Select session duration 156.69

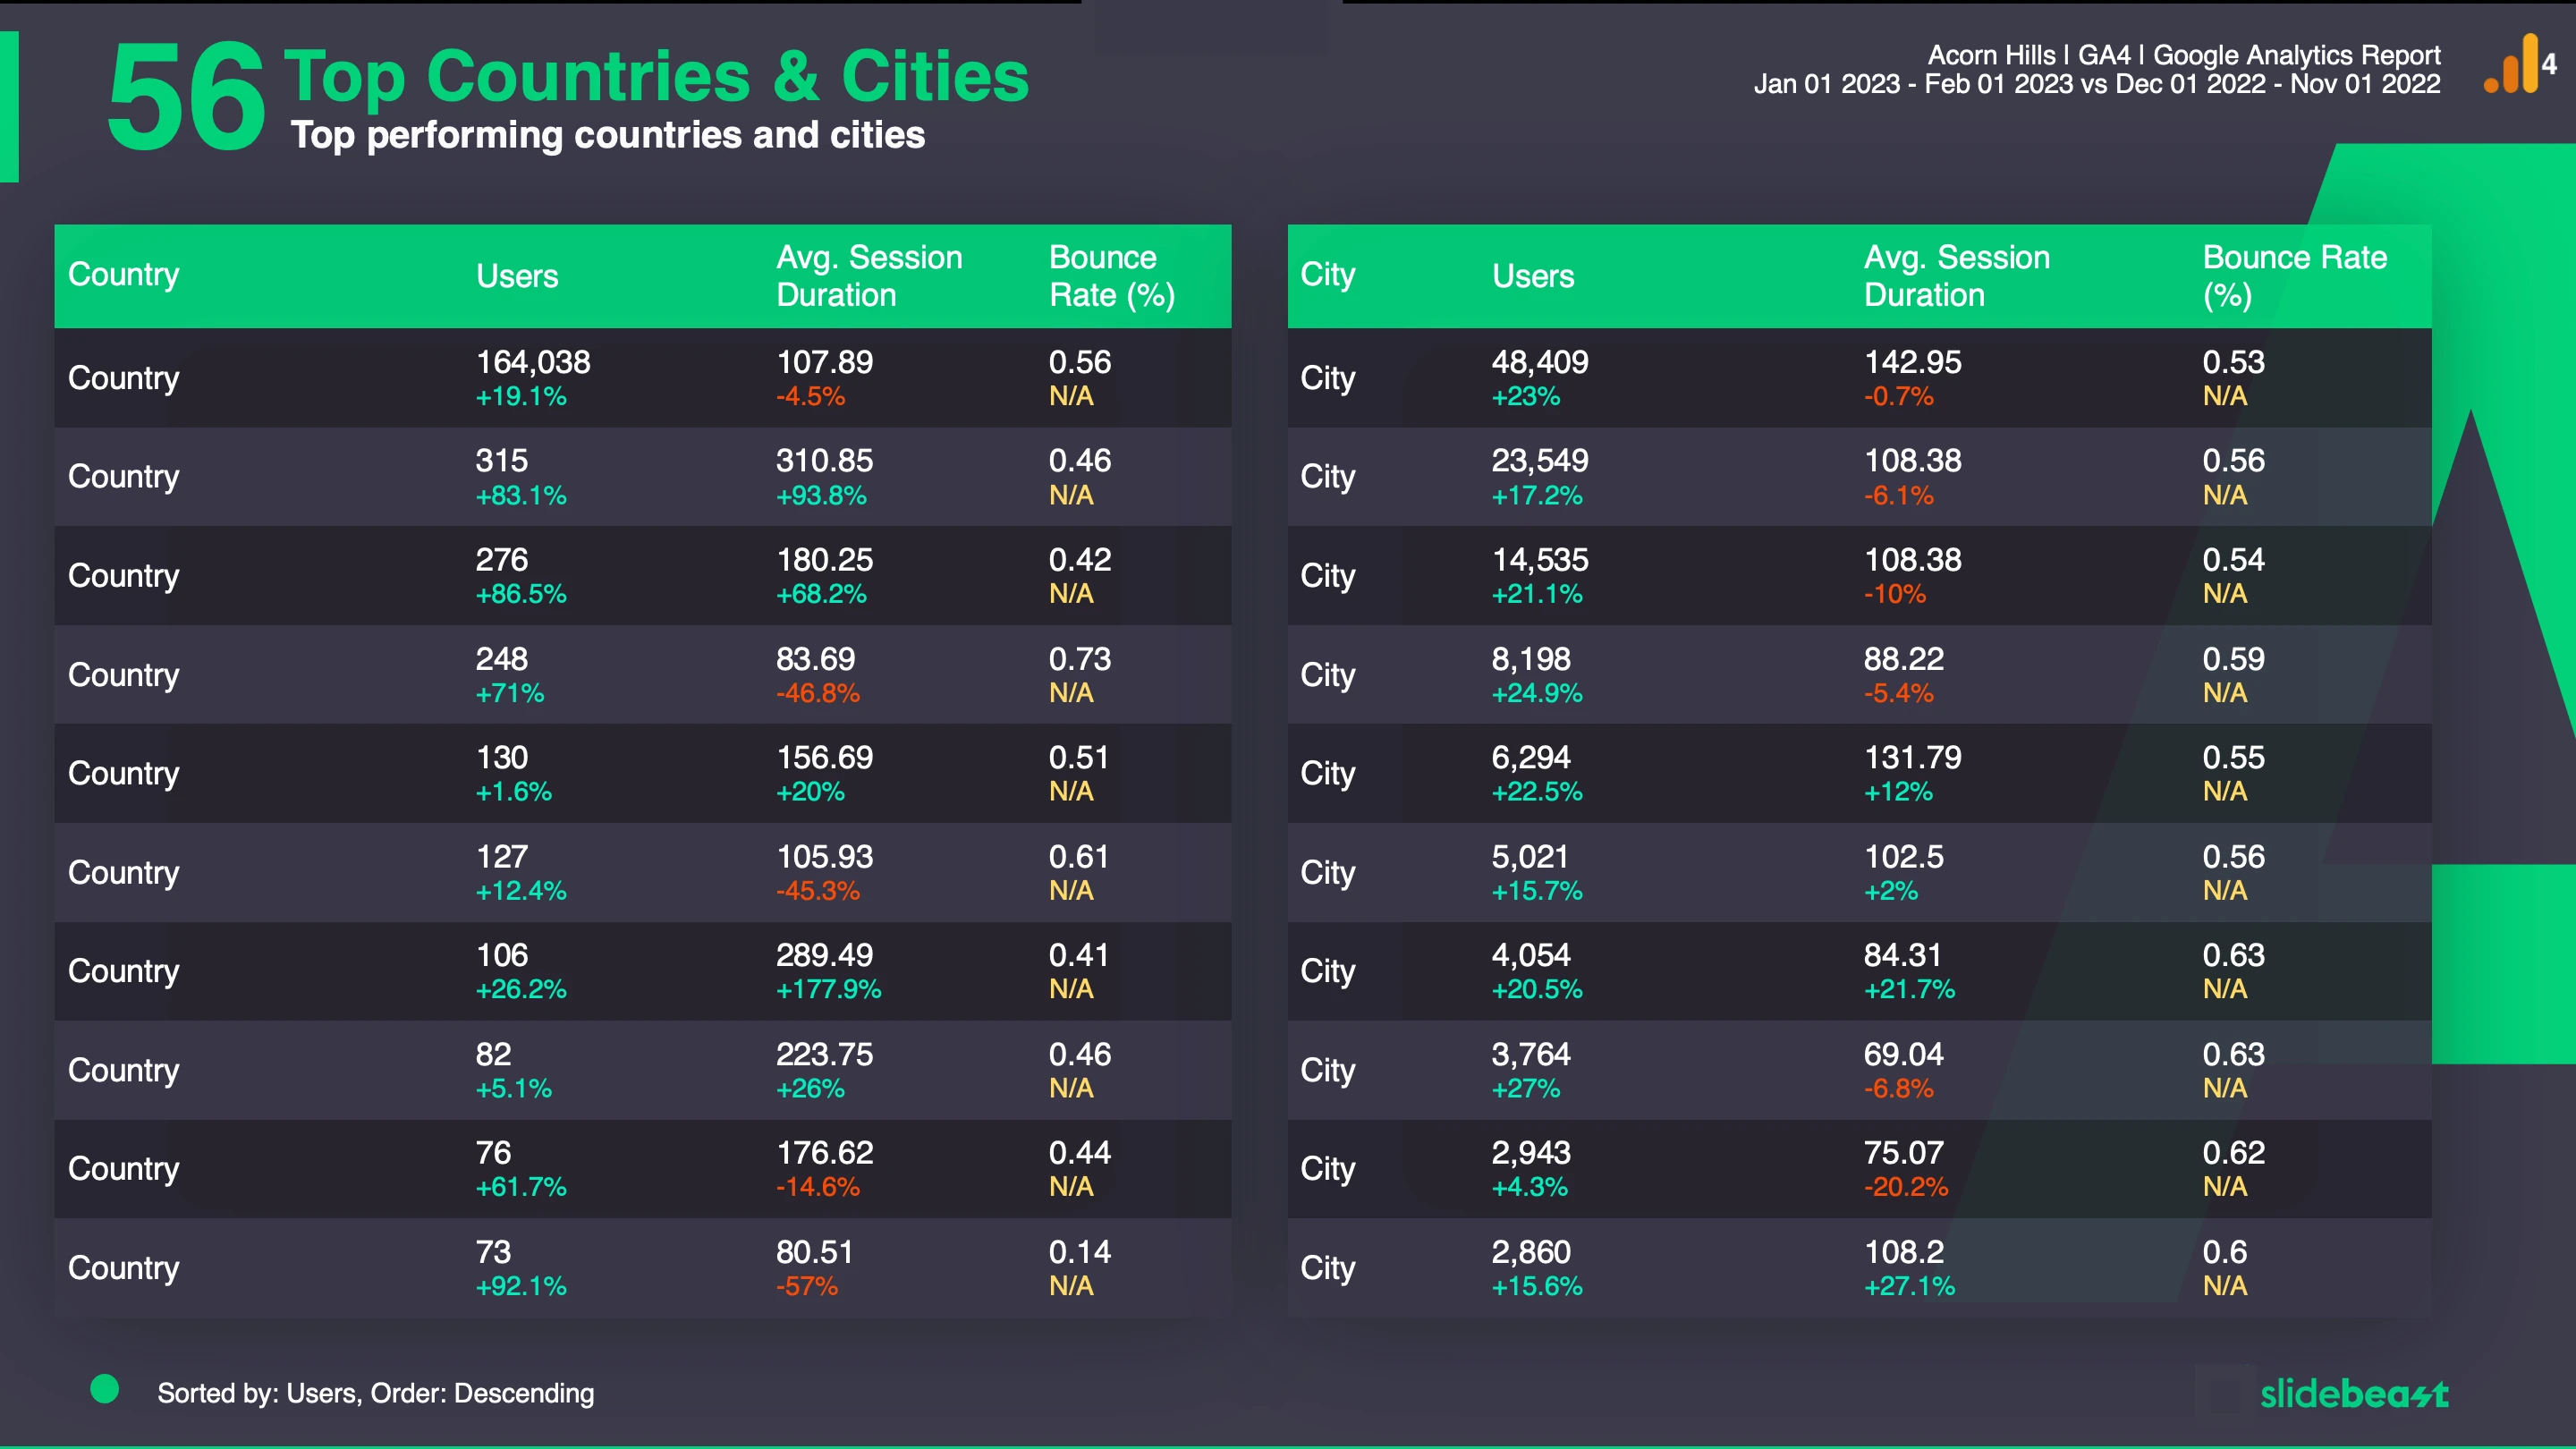tap(825, 758)
